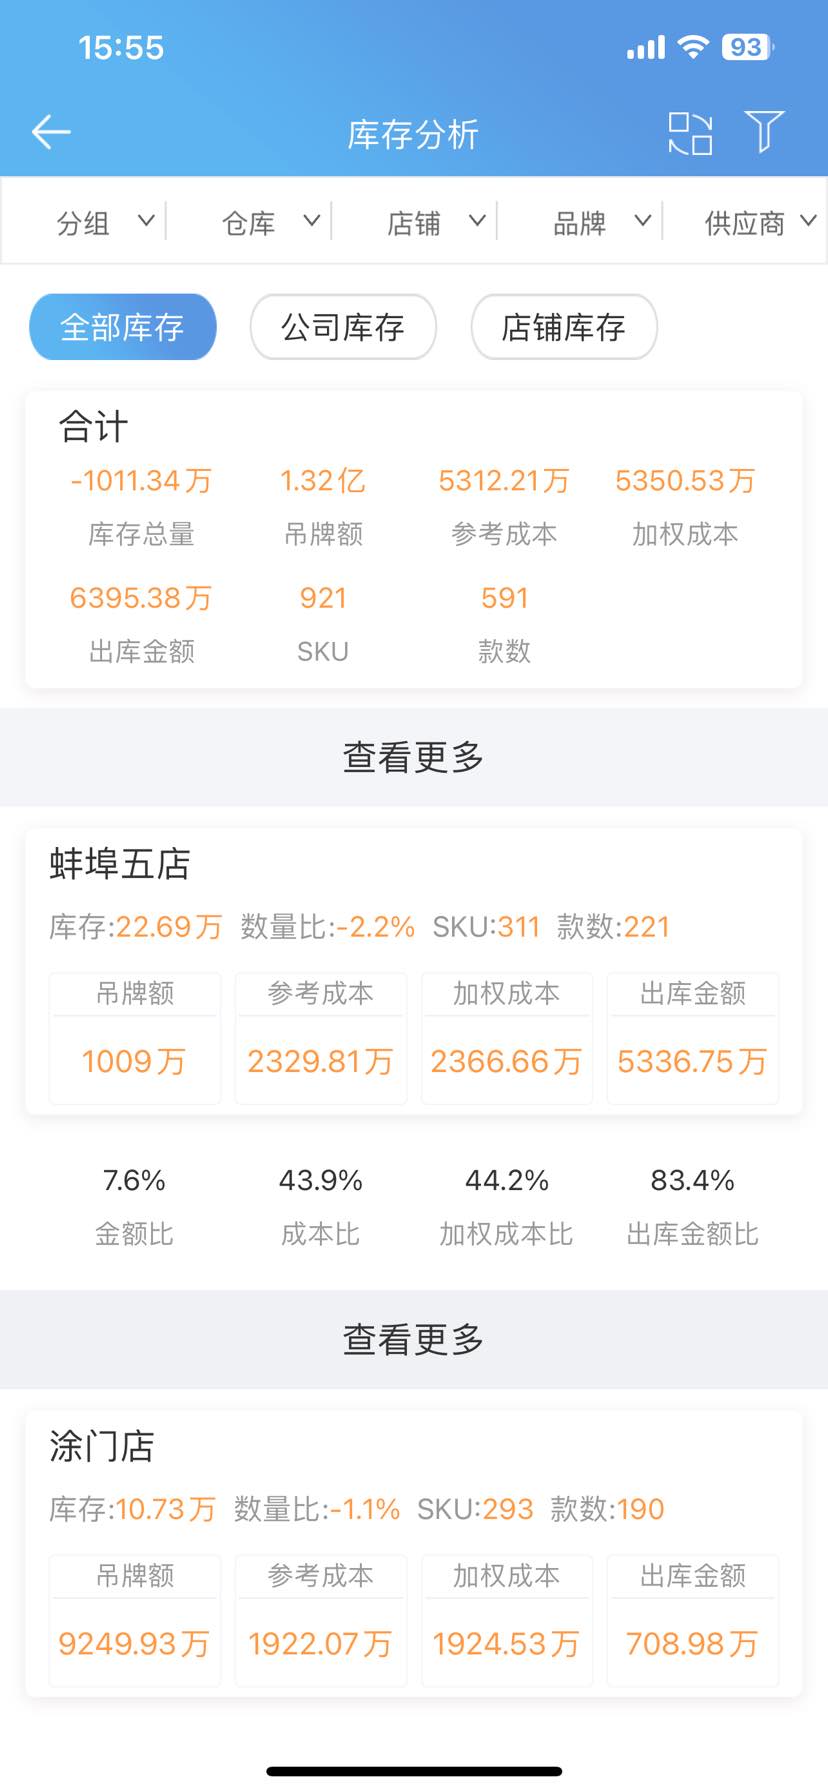Switch to 公司库存 view
Screen dimensions: 828x1792
(x=343, y=327)
